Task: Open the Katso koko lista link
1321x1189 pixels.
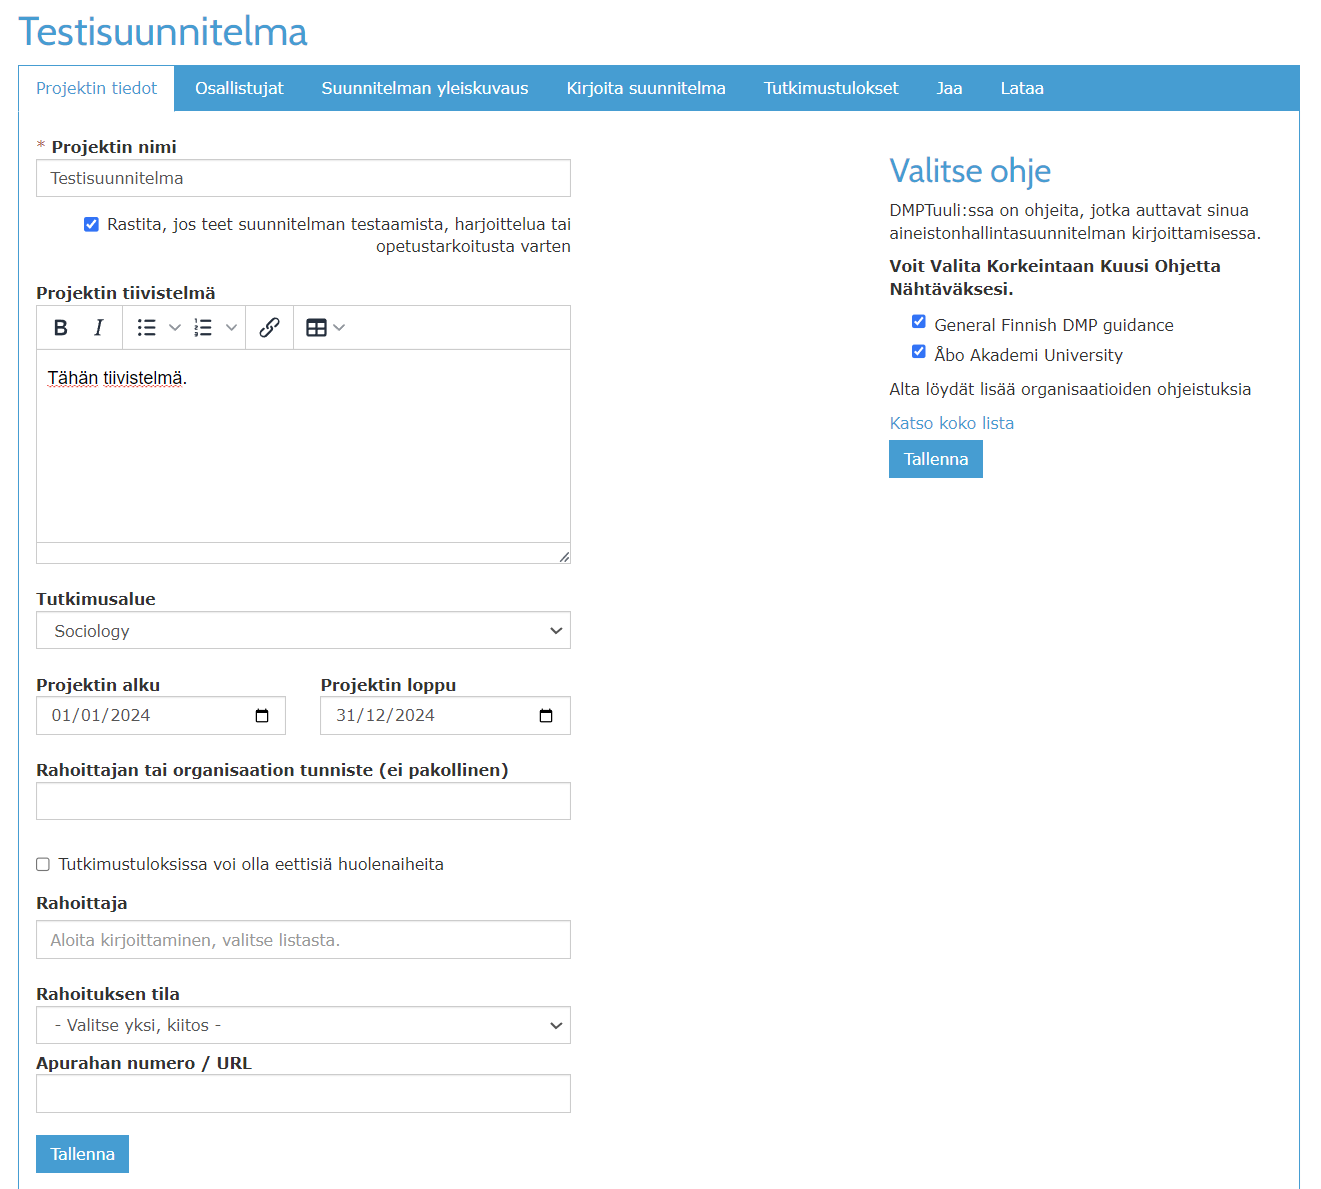Action: [952, 423]
